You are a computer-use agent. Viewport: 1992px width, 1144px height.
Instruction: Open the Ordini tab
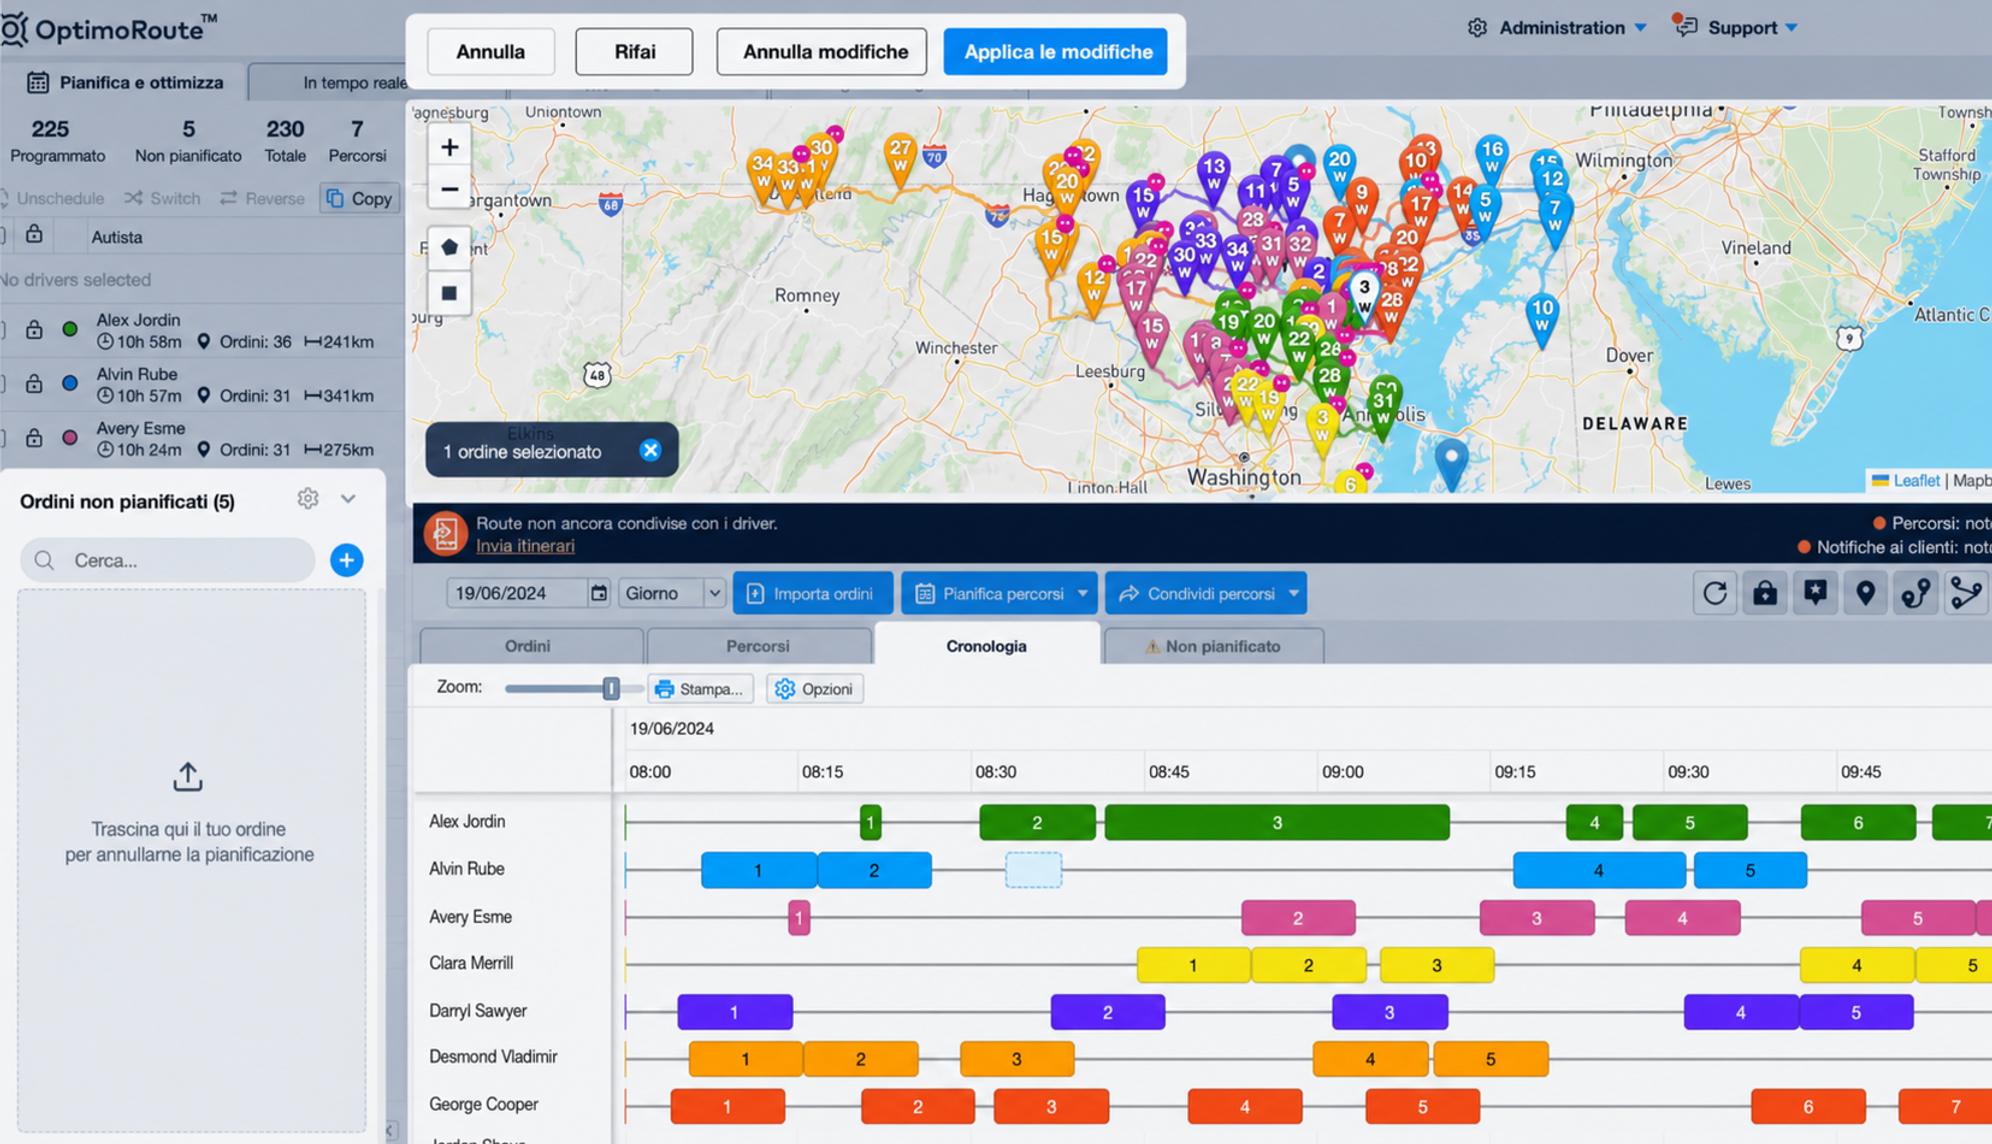click(x=528, y=646)
